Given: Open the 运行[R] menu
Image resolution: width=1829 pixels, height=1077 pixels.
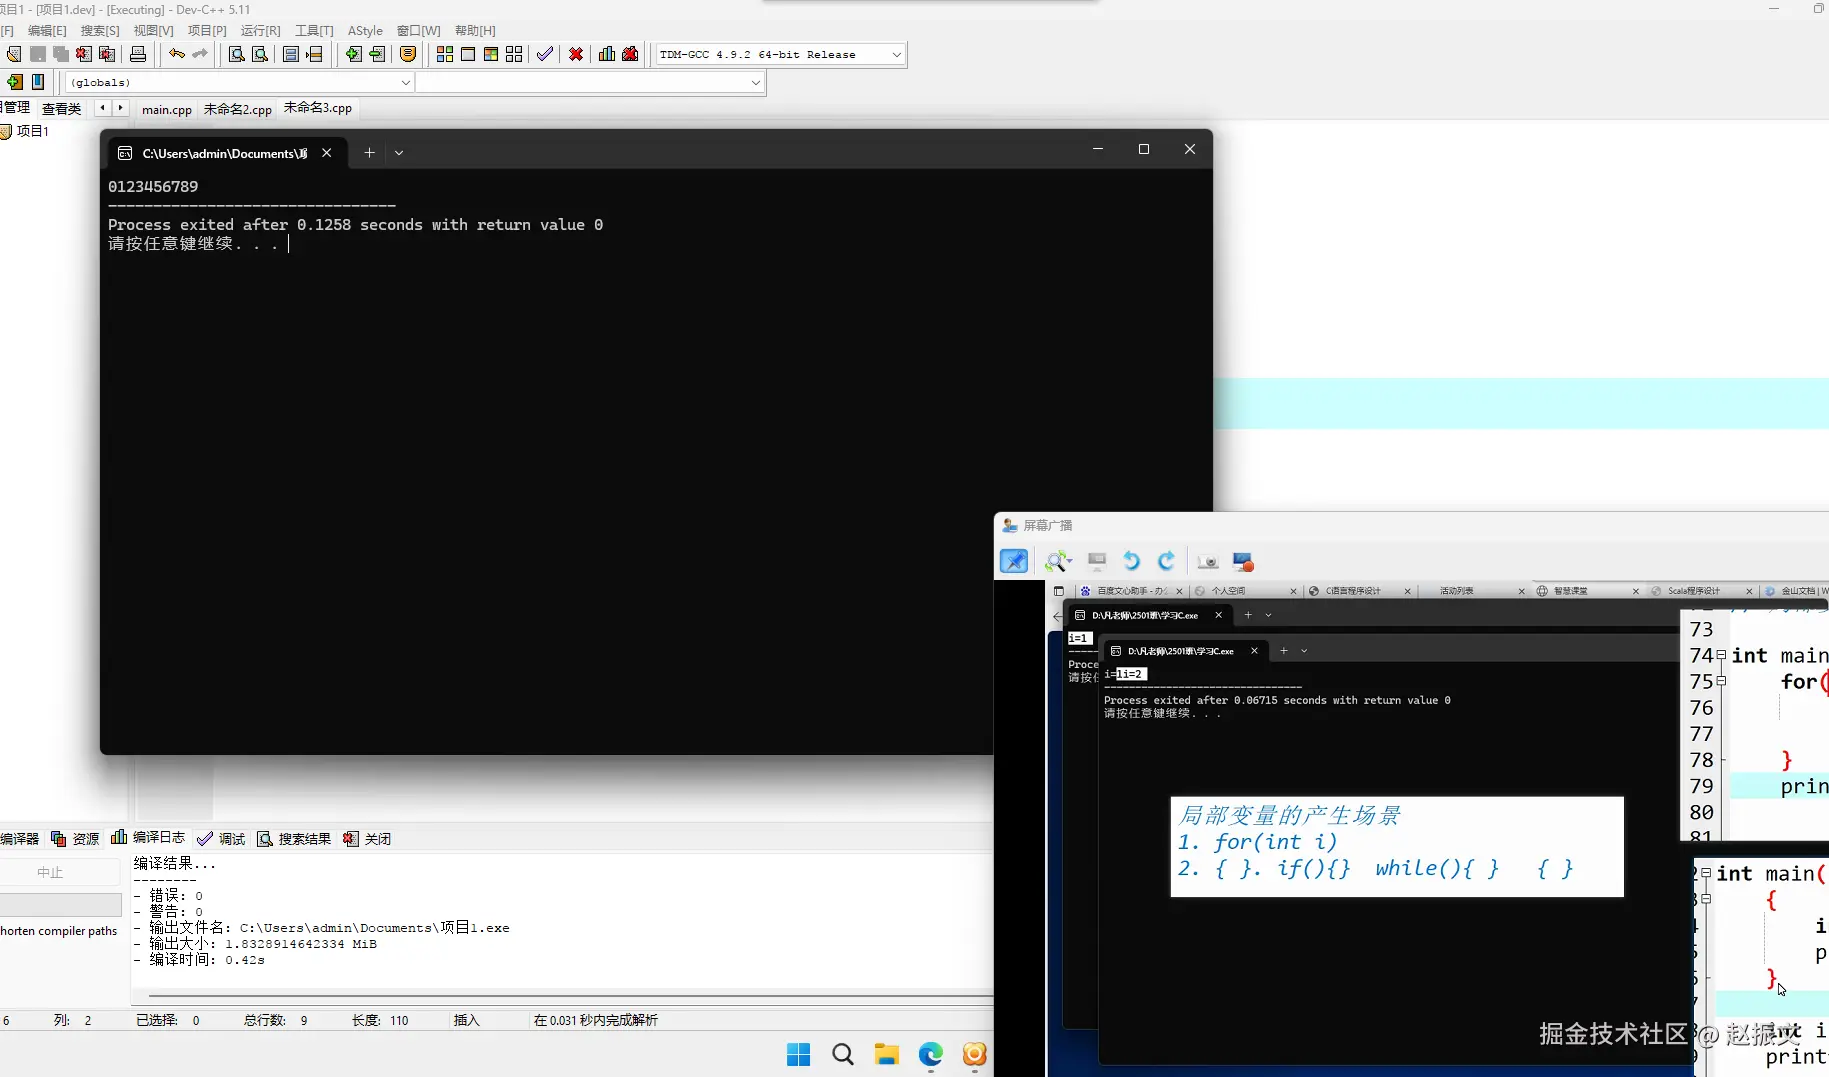Looking at the screenshot, I should coord(261,30).
